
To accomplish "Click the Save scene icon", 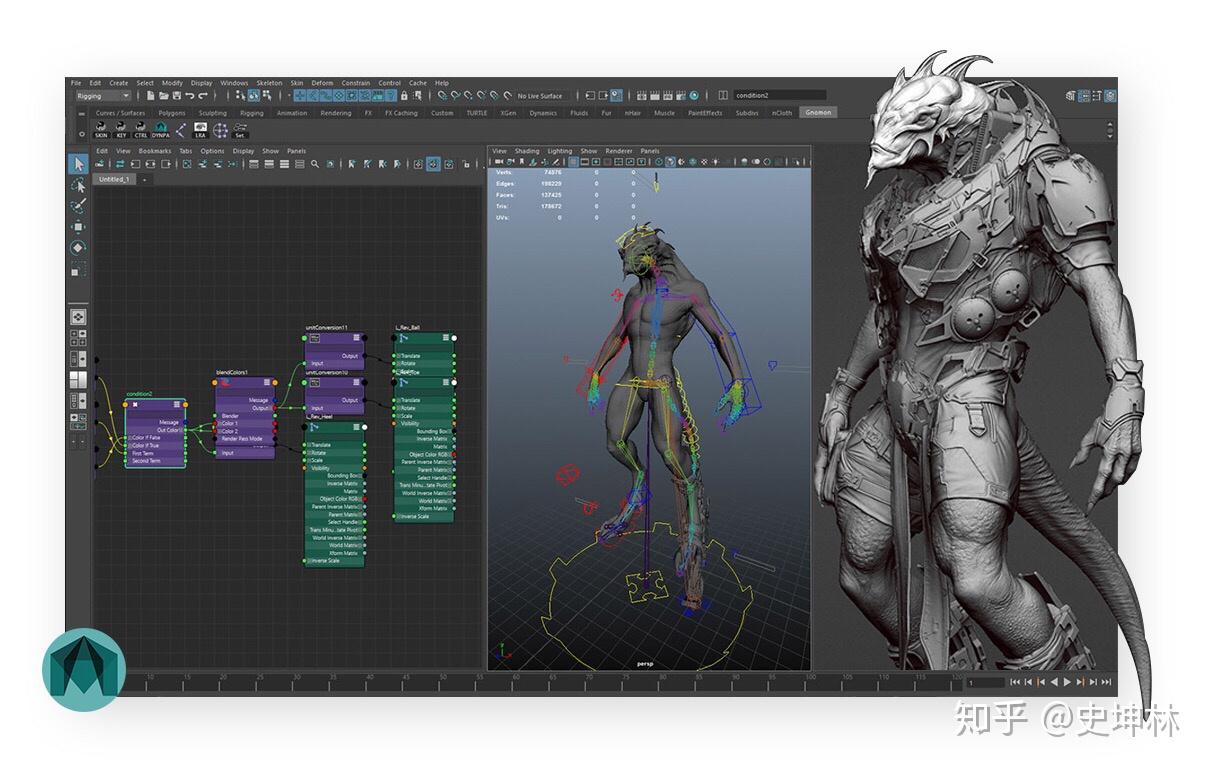I will point(176,96).
